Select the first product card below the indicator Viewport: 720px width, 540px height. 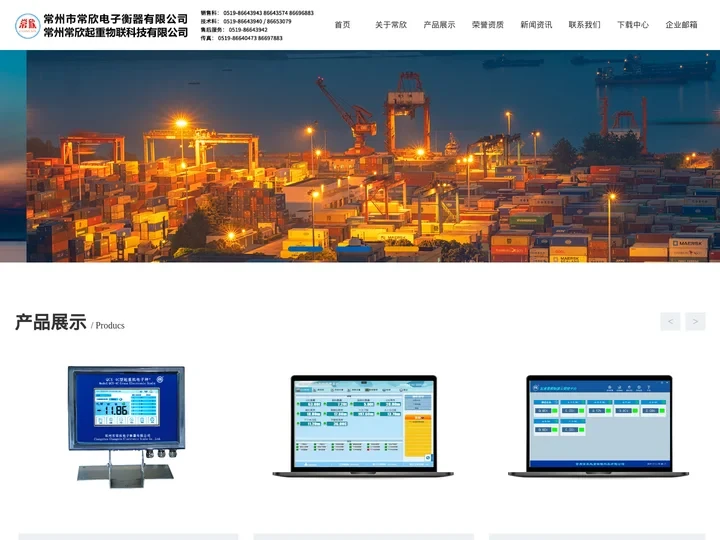click(128, 536)
